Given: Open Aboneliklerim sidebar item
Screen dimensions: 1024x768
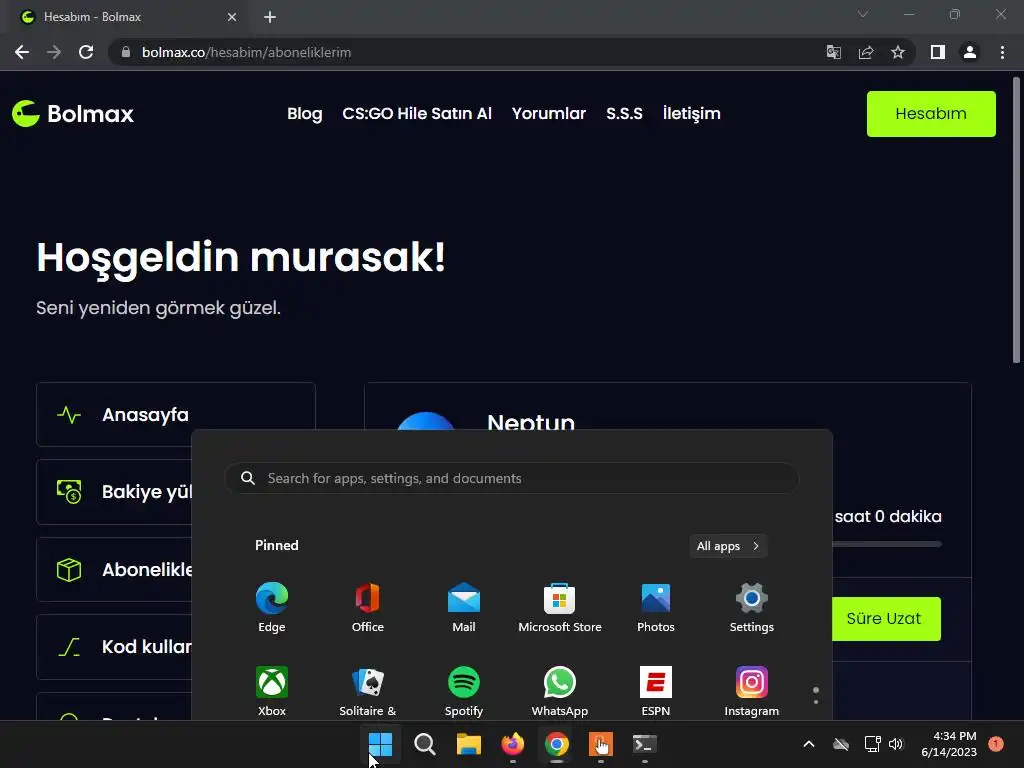Looking at the screenshot, I should click(114, 569).
